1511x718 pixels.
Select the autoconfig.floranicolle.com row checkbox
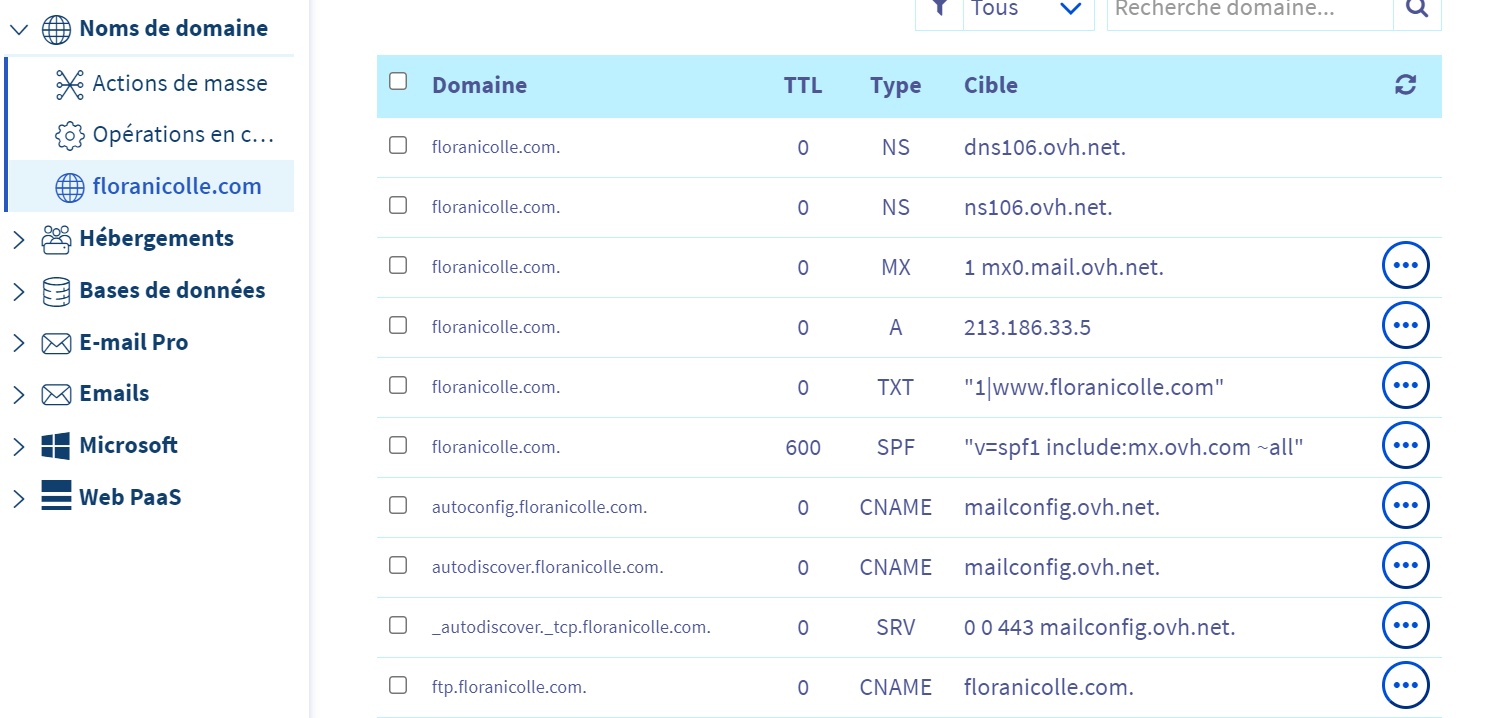click(x=398, y=505)
